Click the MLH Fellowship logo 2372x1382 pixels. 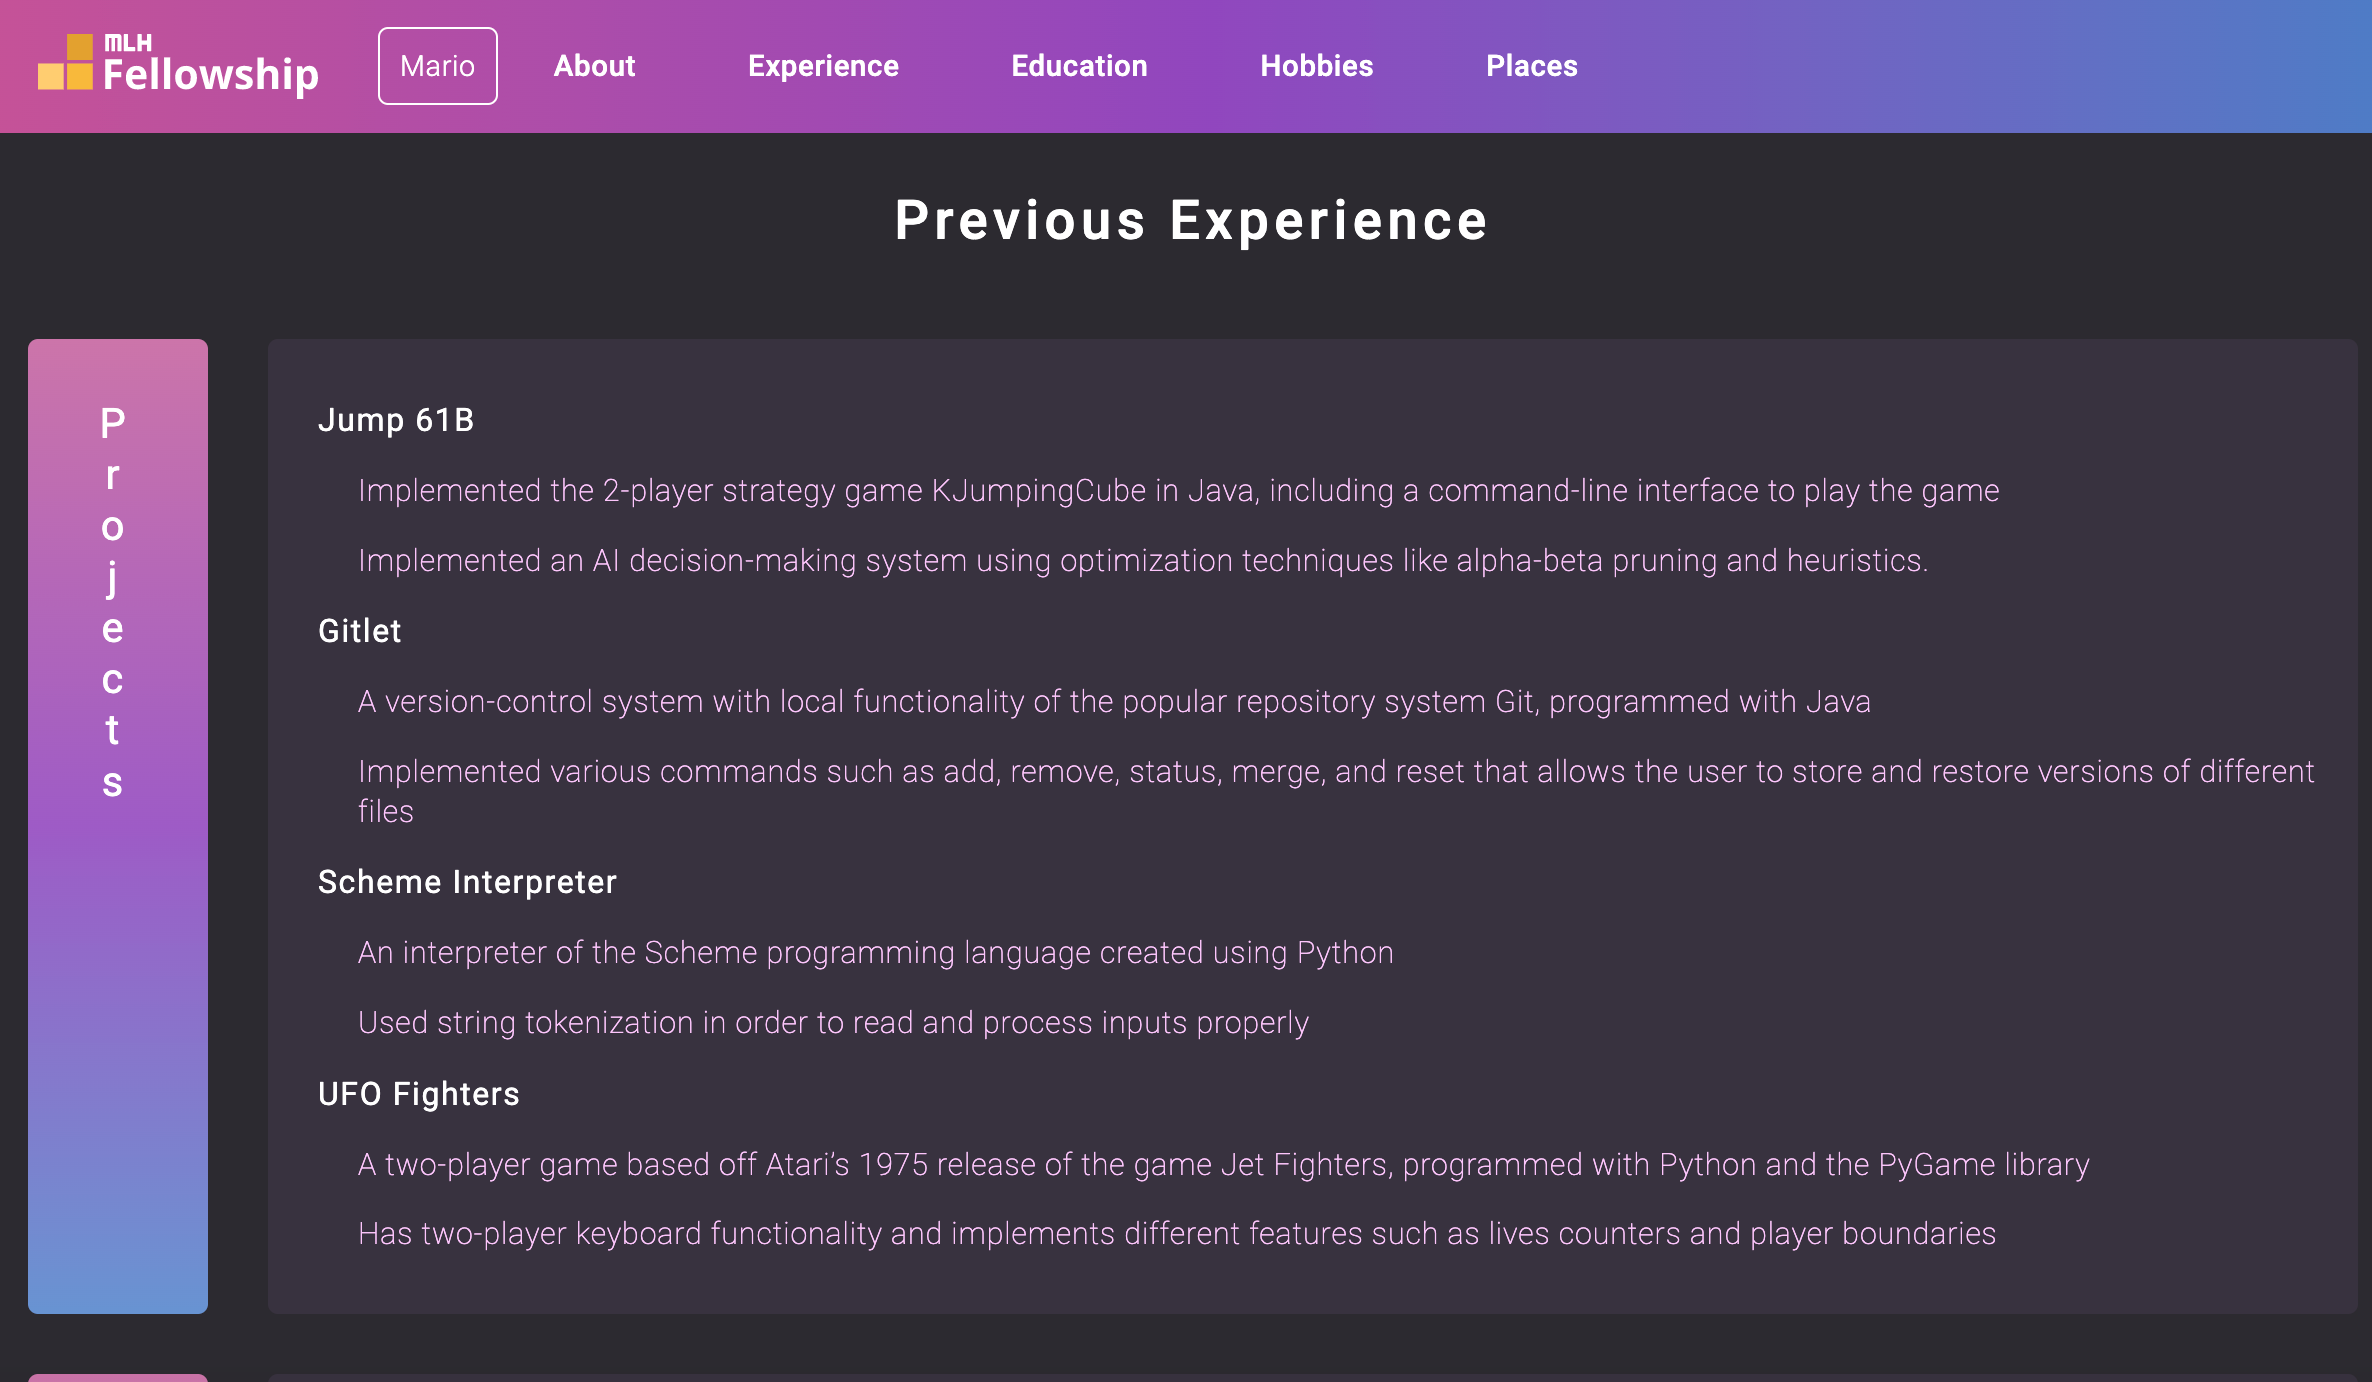[x=178, y=66]
